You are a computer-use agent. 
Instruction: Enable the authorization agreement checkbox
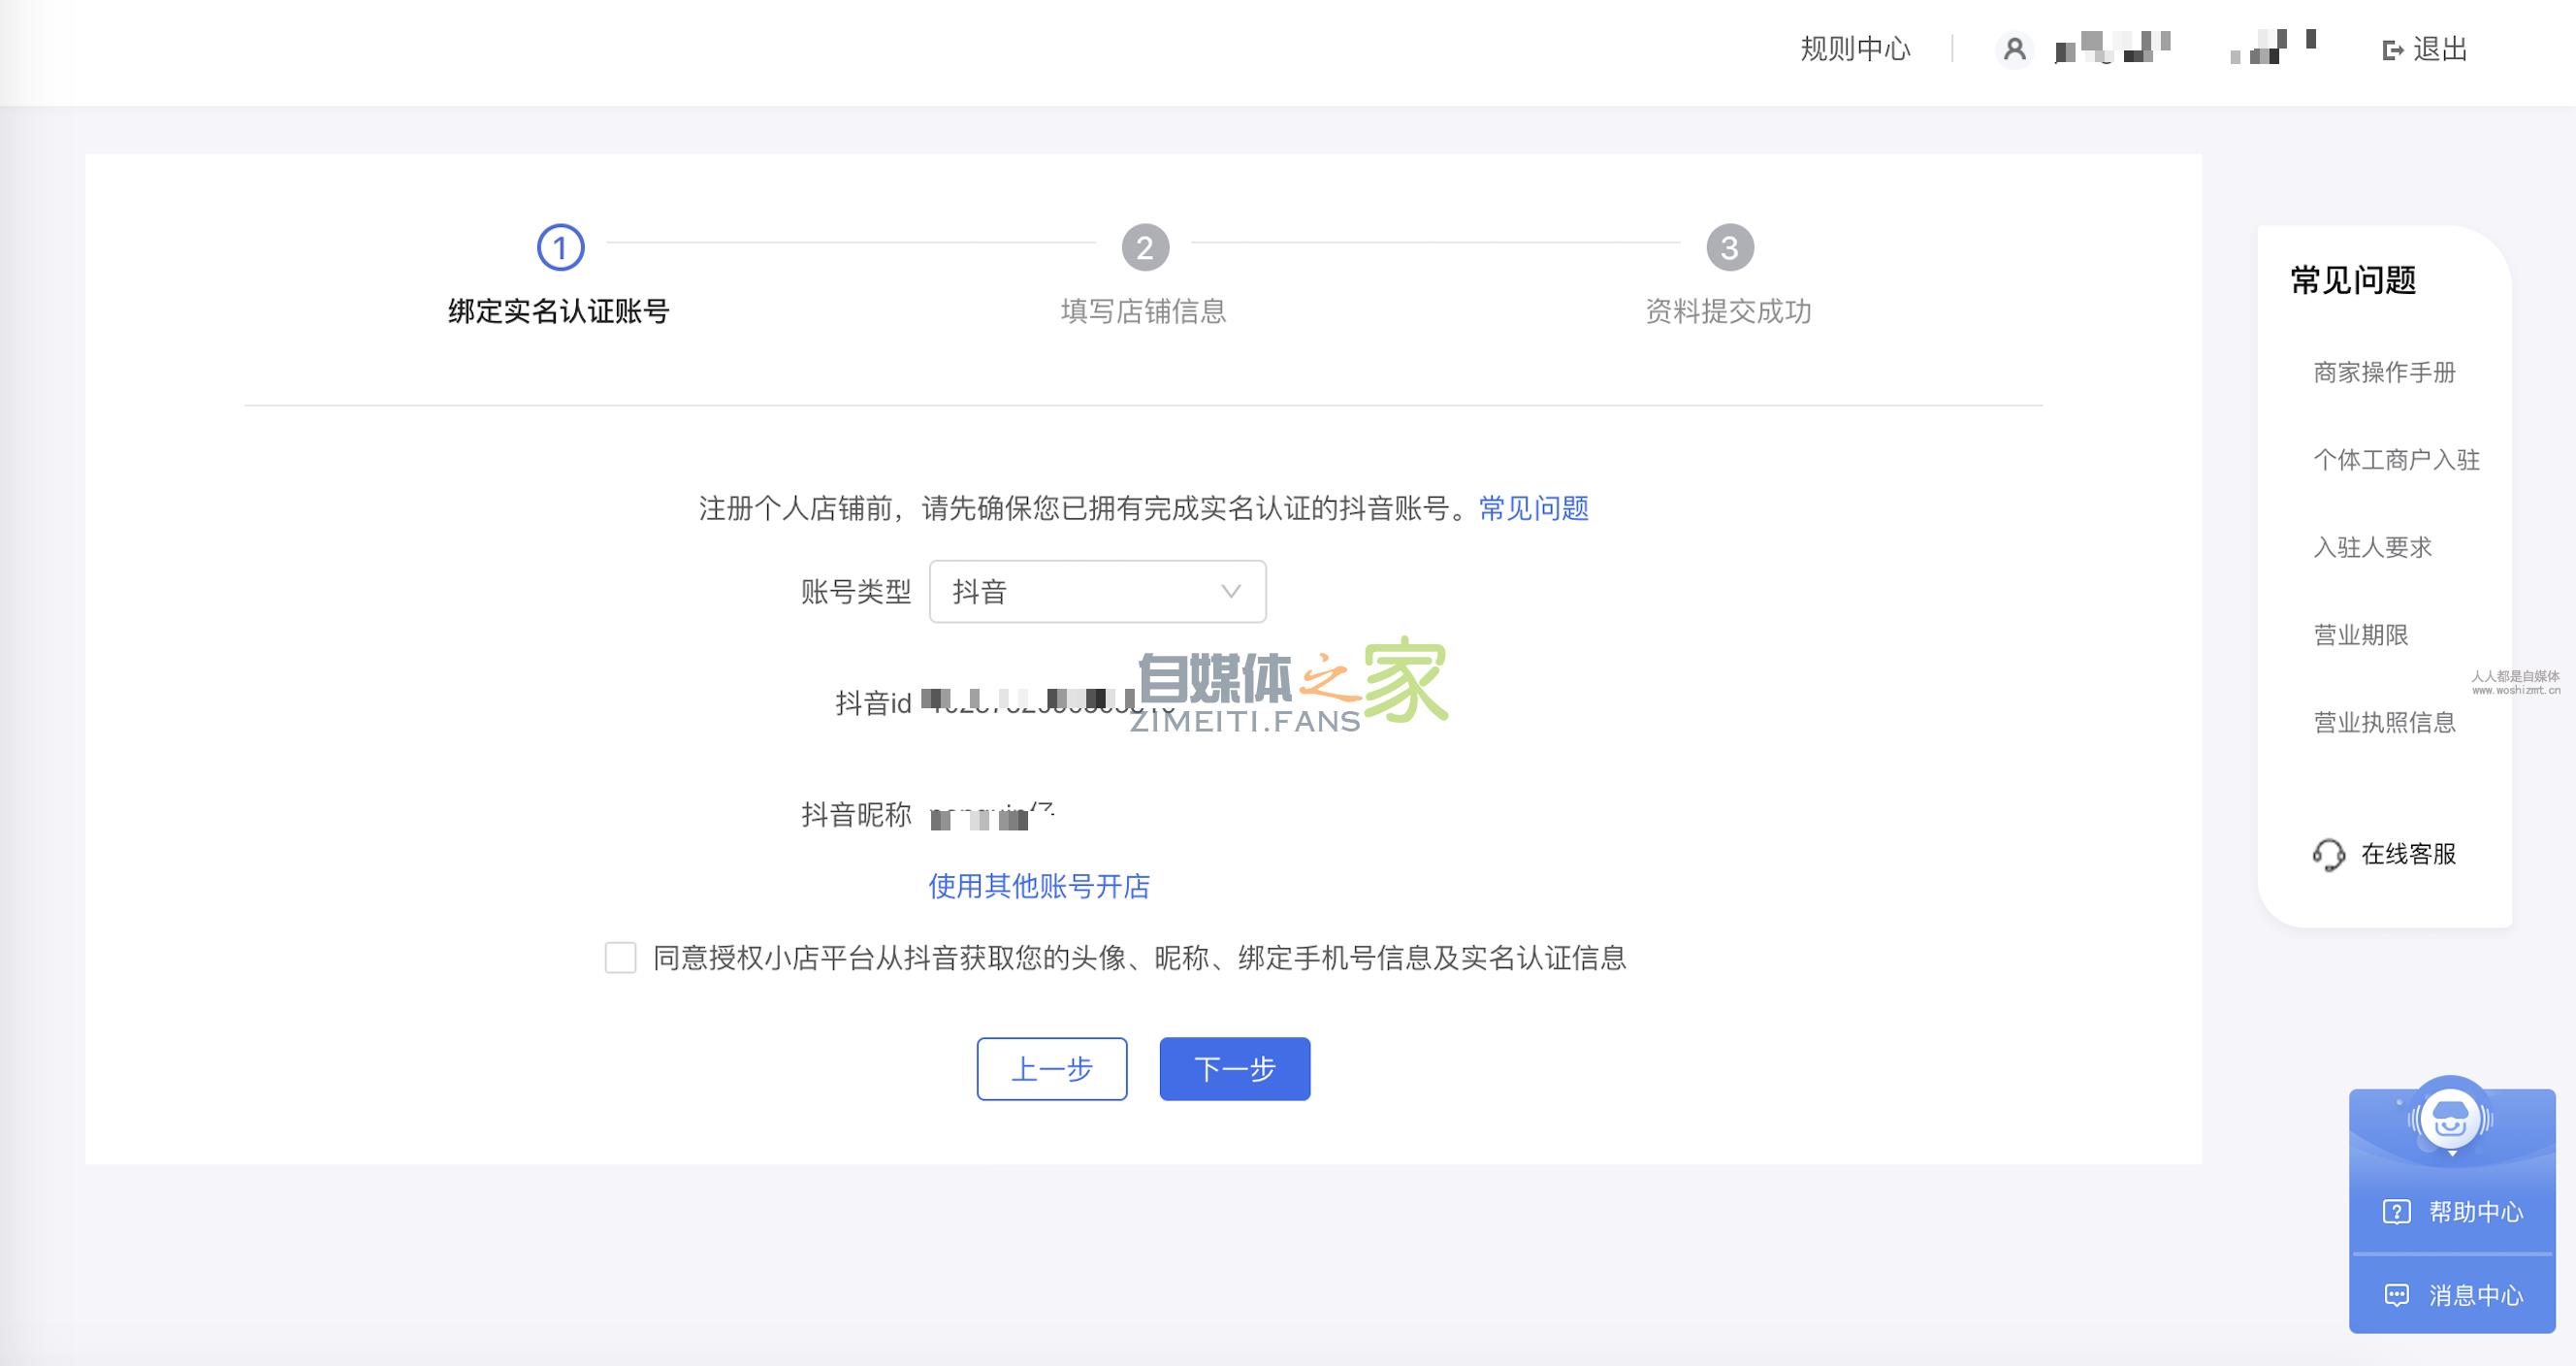[620, 958]
